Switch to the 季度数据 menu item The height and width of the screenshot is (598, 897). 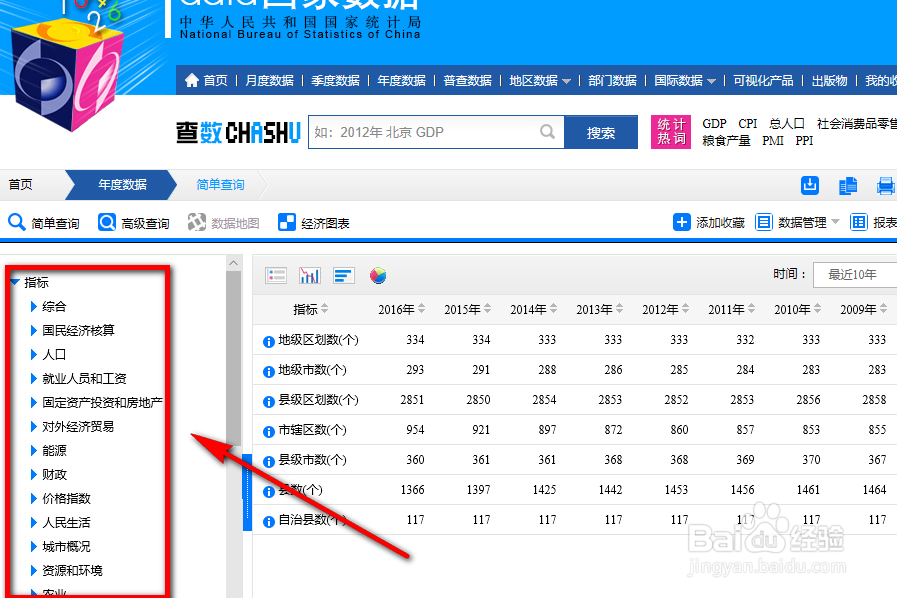coord(335,81)
